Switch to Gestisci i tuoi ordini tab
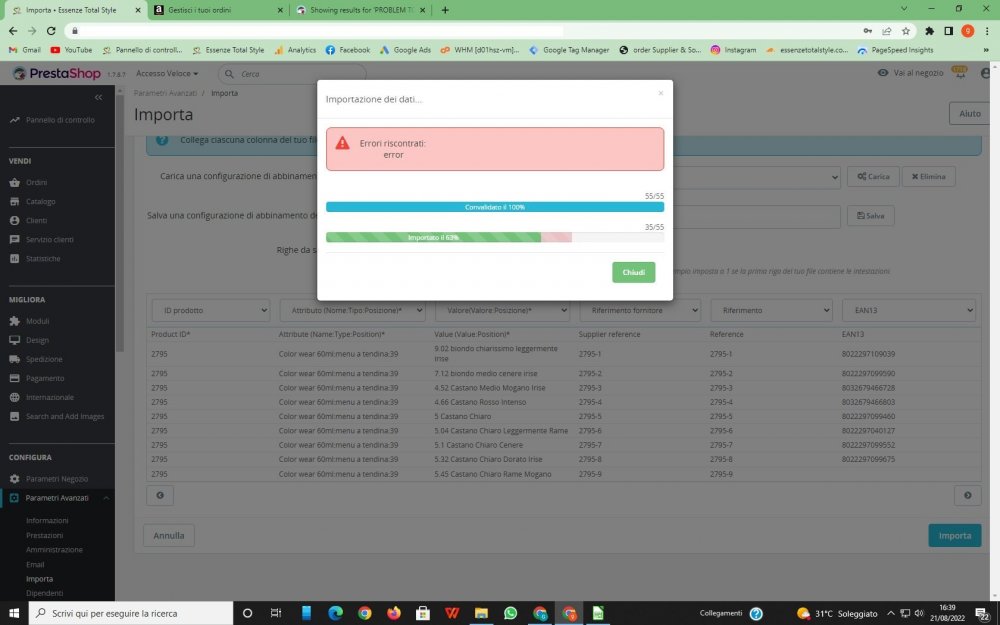The height and width of the screenshot is (625, 1000). click(217, 10)
